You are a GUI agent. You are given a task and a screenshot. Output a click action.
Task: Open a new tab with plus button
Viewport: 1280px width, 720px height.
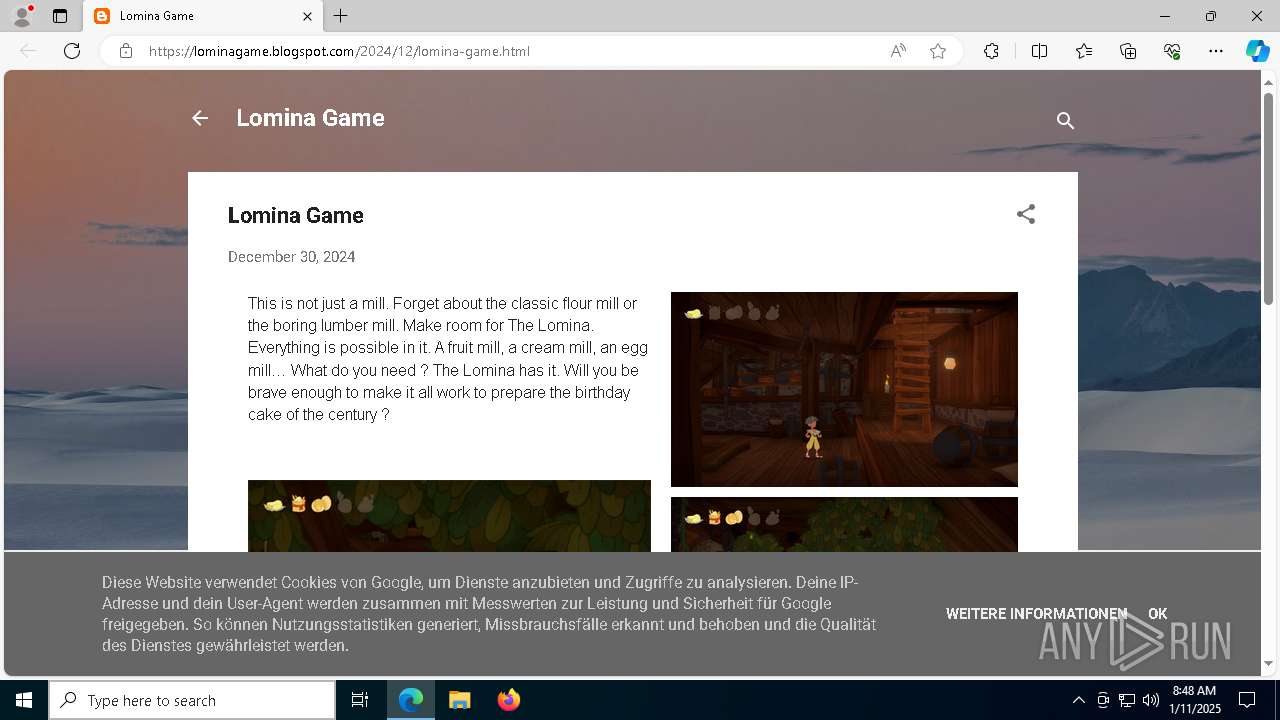click(341, 16)
